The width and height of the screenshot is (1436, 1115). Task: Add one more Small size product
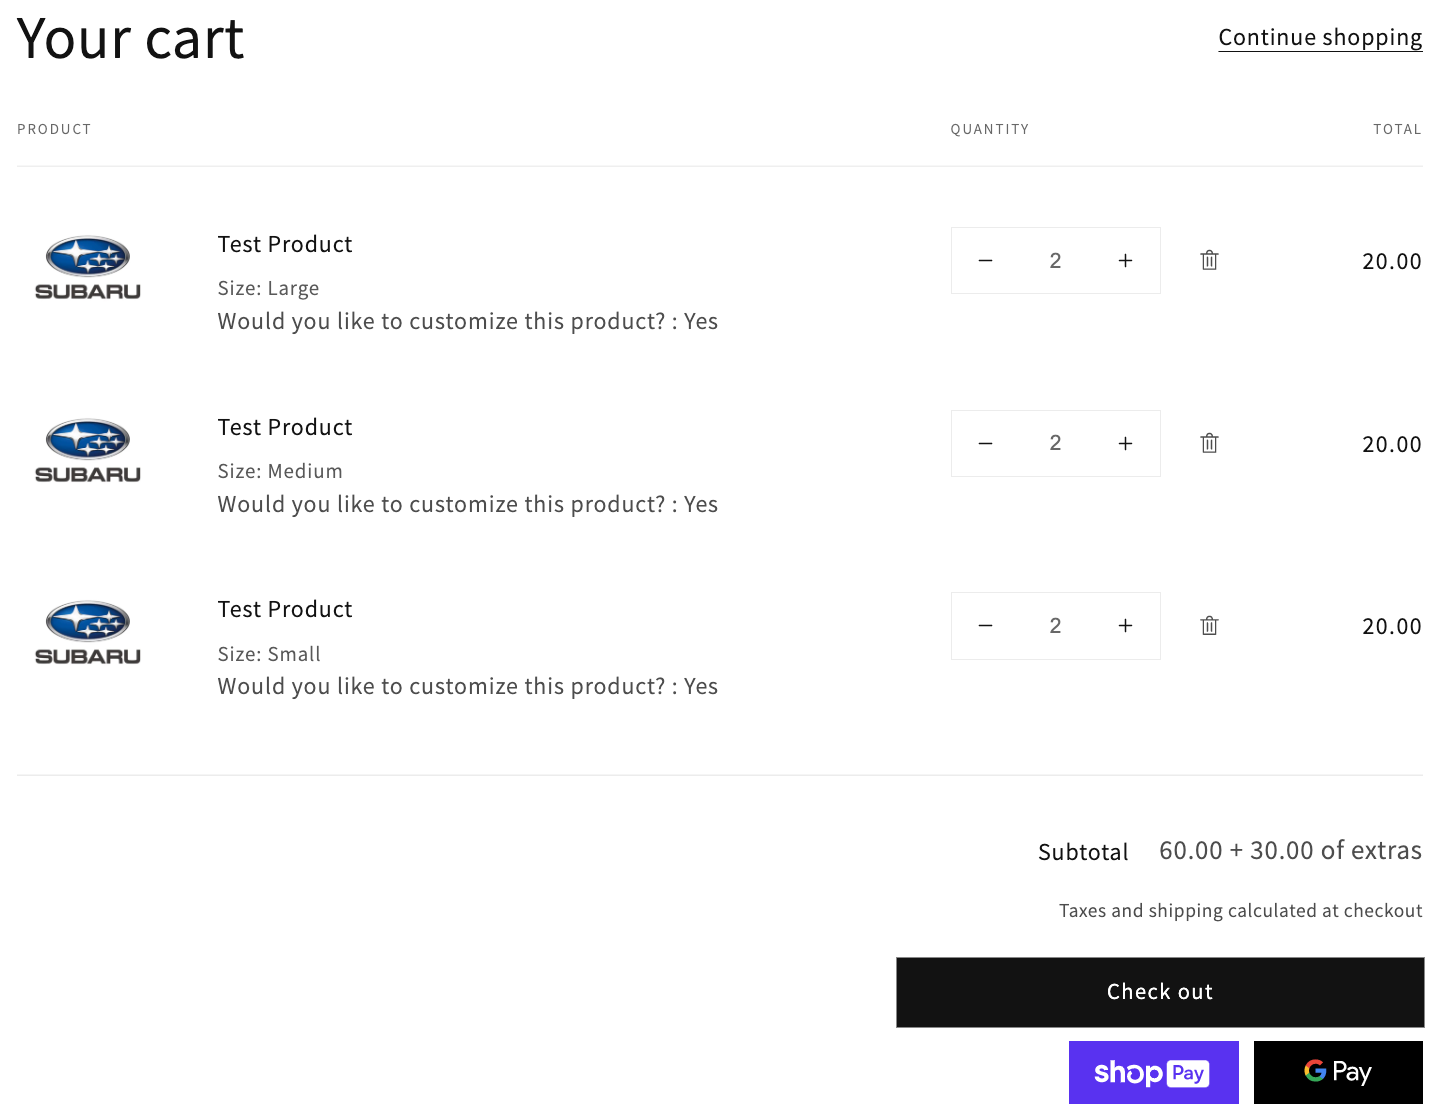pos(1125,626)
